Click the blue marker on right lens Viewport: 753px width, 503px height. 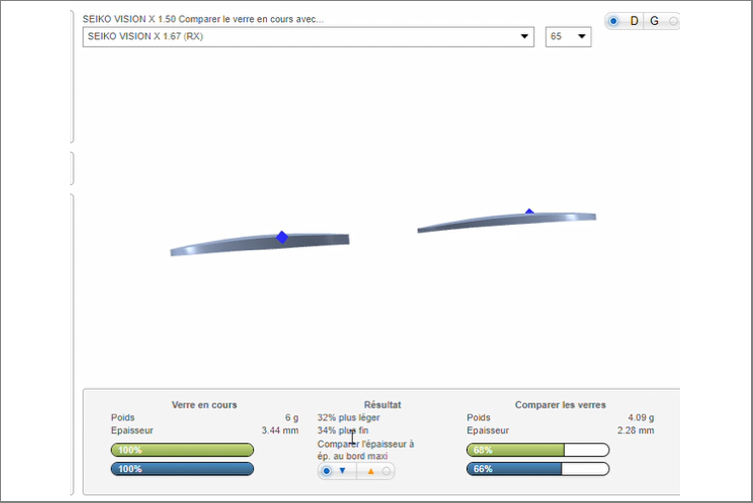tap(529, 211)
